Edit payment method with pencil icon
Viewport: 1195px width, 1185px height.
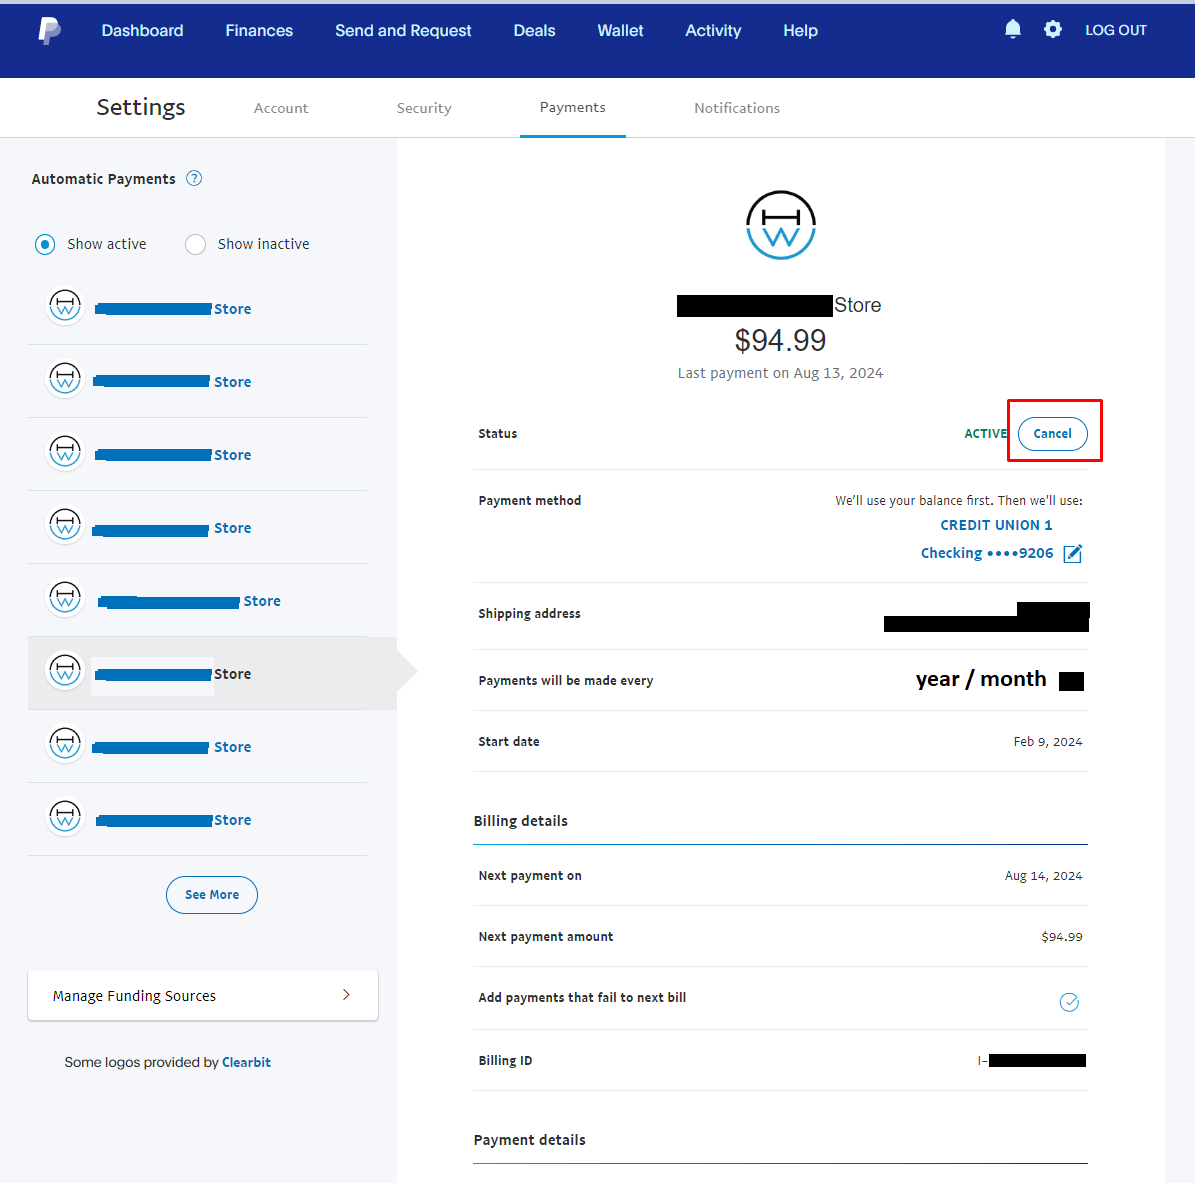click(1072, 553)
